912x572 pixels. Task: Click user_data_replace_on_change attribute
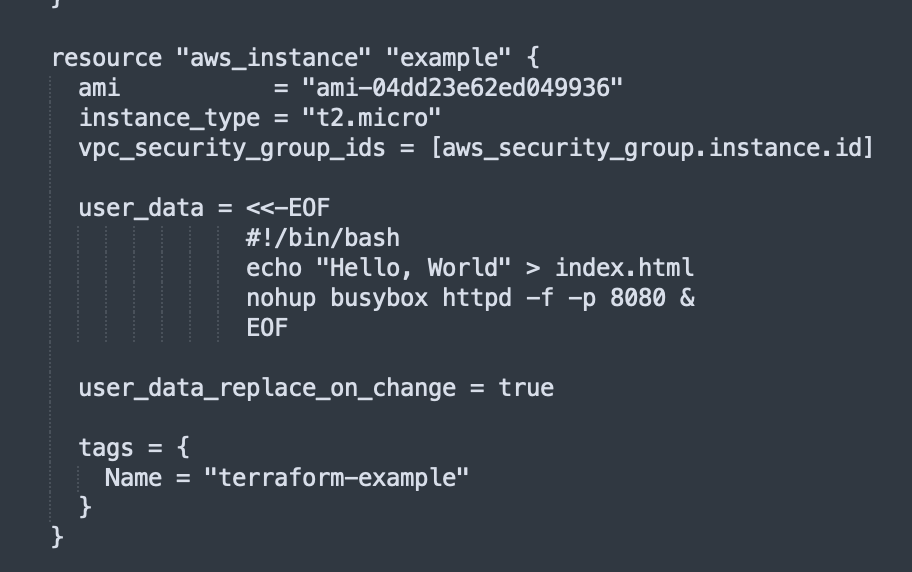click(x=267, y=388)
